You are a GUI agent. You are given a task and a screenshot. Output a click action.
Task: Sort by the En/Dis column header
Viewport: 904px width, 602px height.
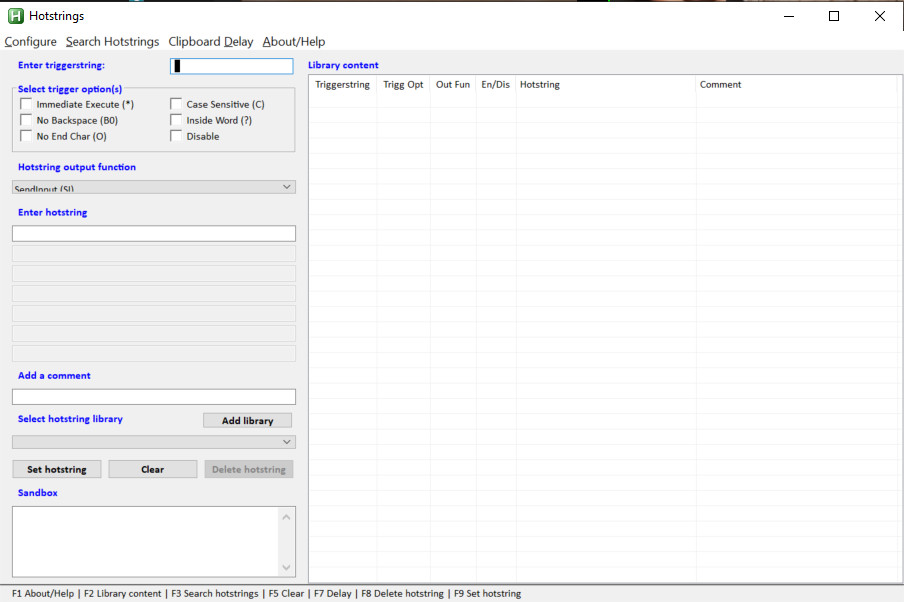coord(496,85)
